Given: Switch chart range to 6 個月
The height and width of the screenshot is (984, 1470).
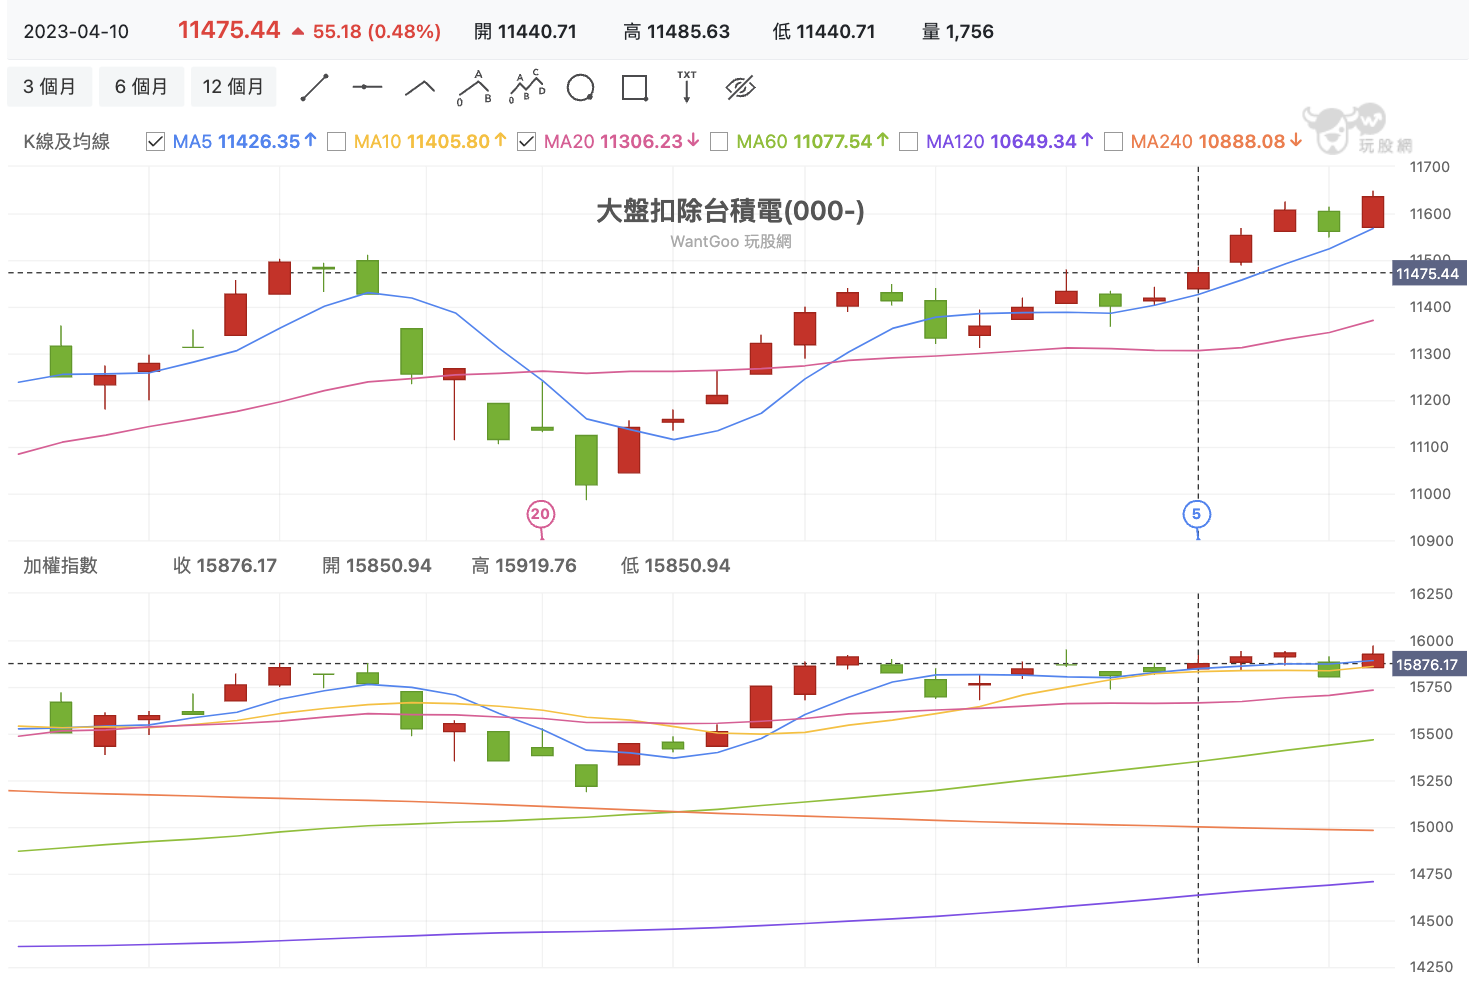Looking at the screenshot, I should tap(141, 87).
